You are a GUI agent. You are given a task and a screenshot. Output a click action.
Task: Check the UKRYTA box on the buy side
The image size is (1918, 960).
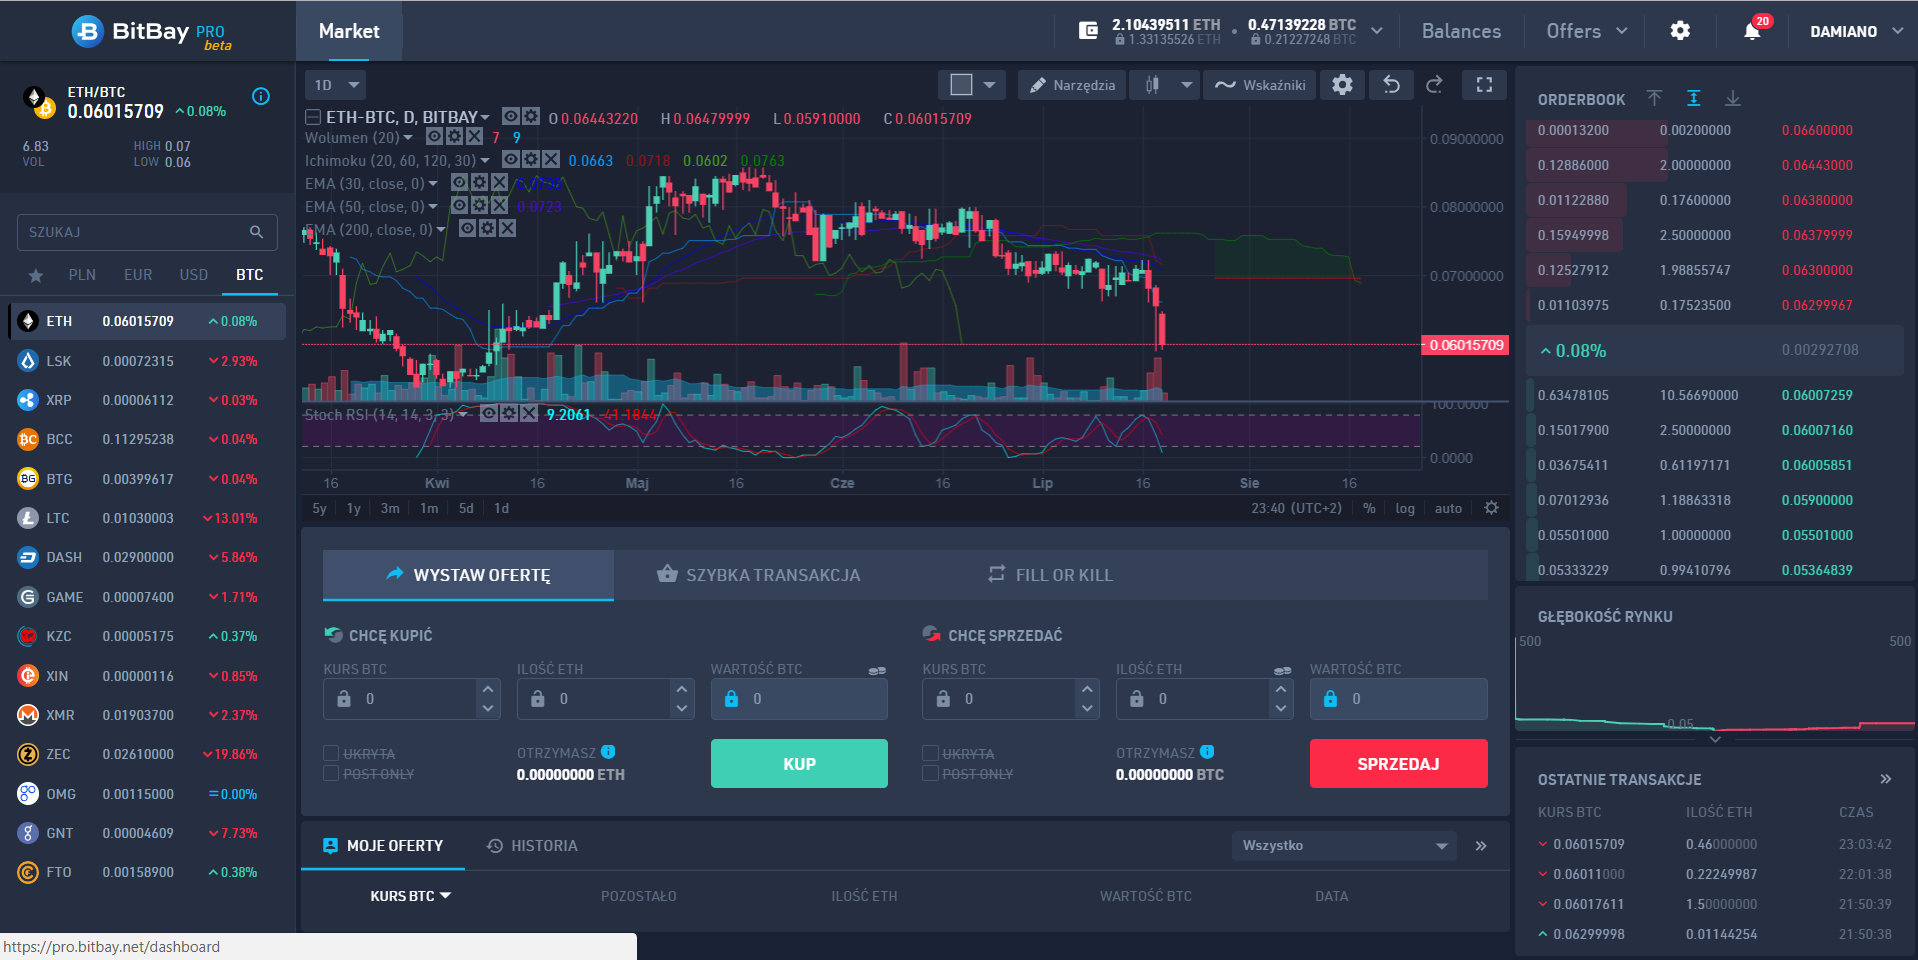click(x=331, y=753)
